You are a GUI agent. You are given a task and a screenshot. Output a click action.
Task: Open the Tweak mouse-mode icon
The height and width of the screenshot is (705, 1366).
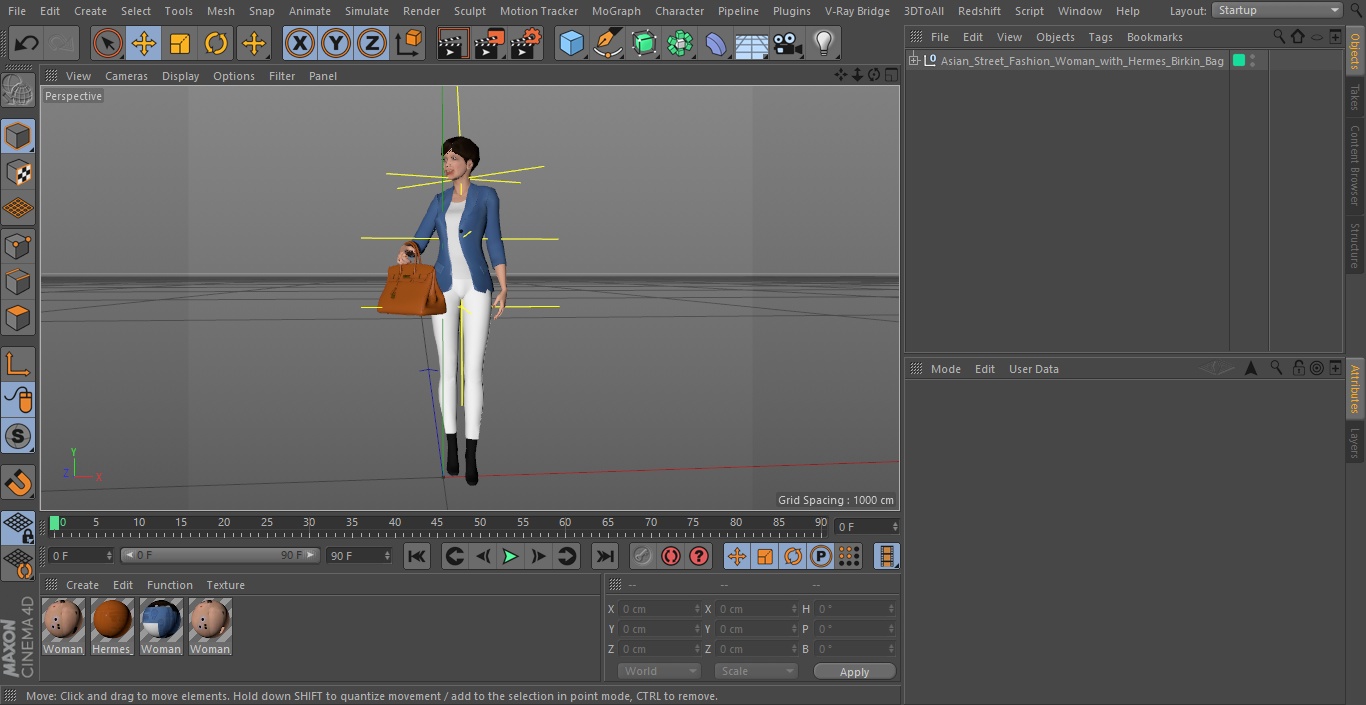[18, 400]
